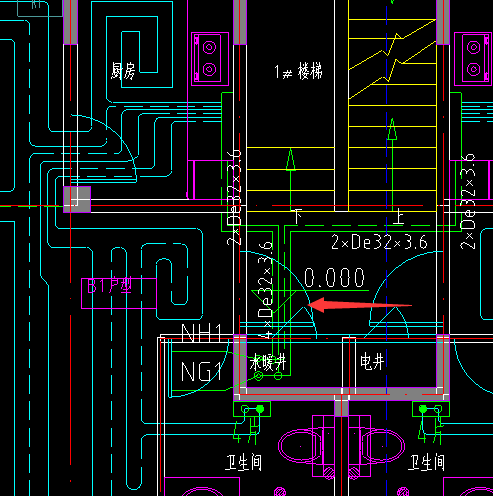Select the magenta B1户型 label box

pyautogui.click(x=119, y=293)
